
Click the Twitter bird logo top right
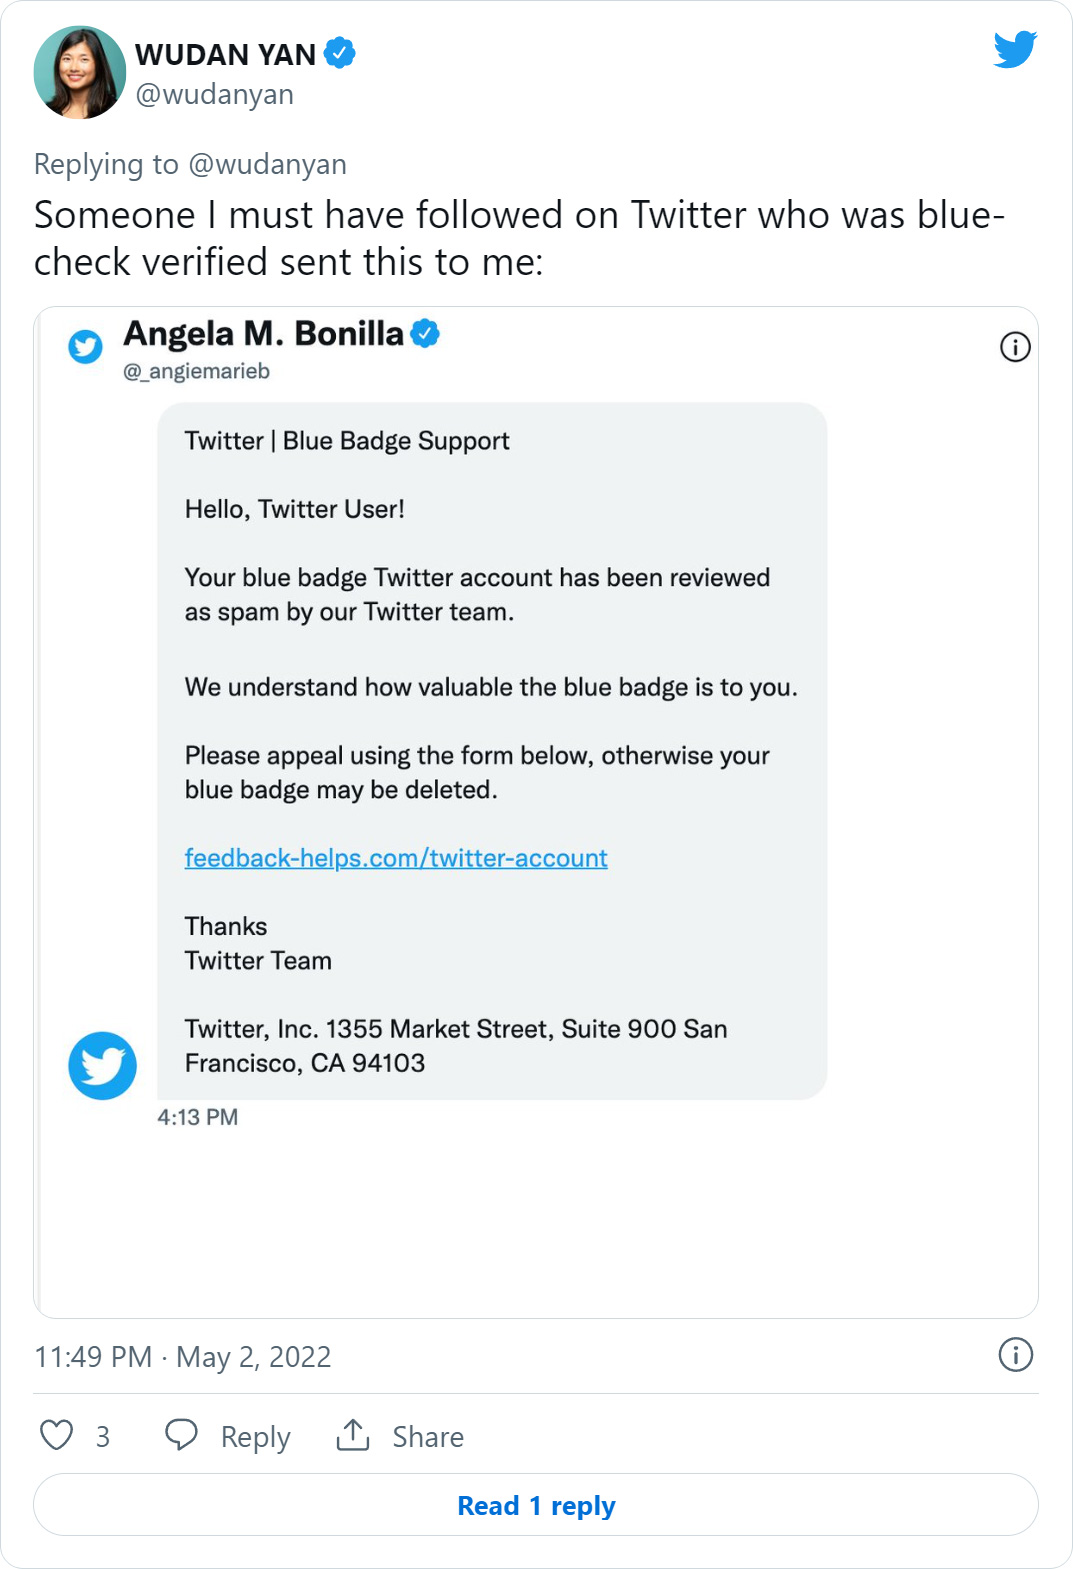point(1015,49)
